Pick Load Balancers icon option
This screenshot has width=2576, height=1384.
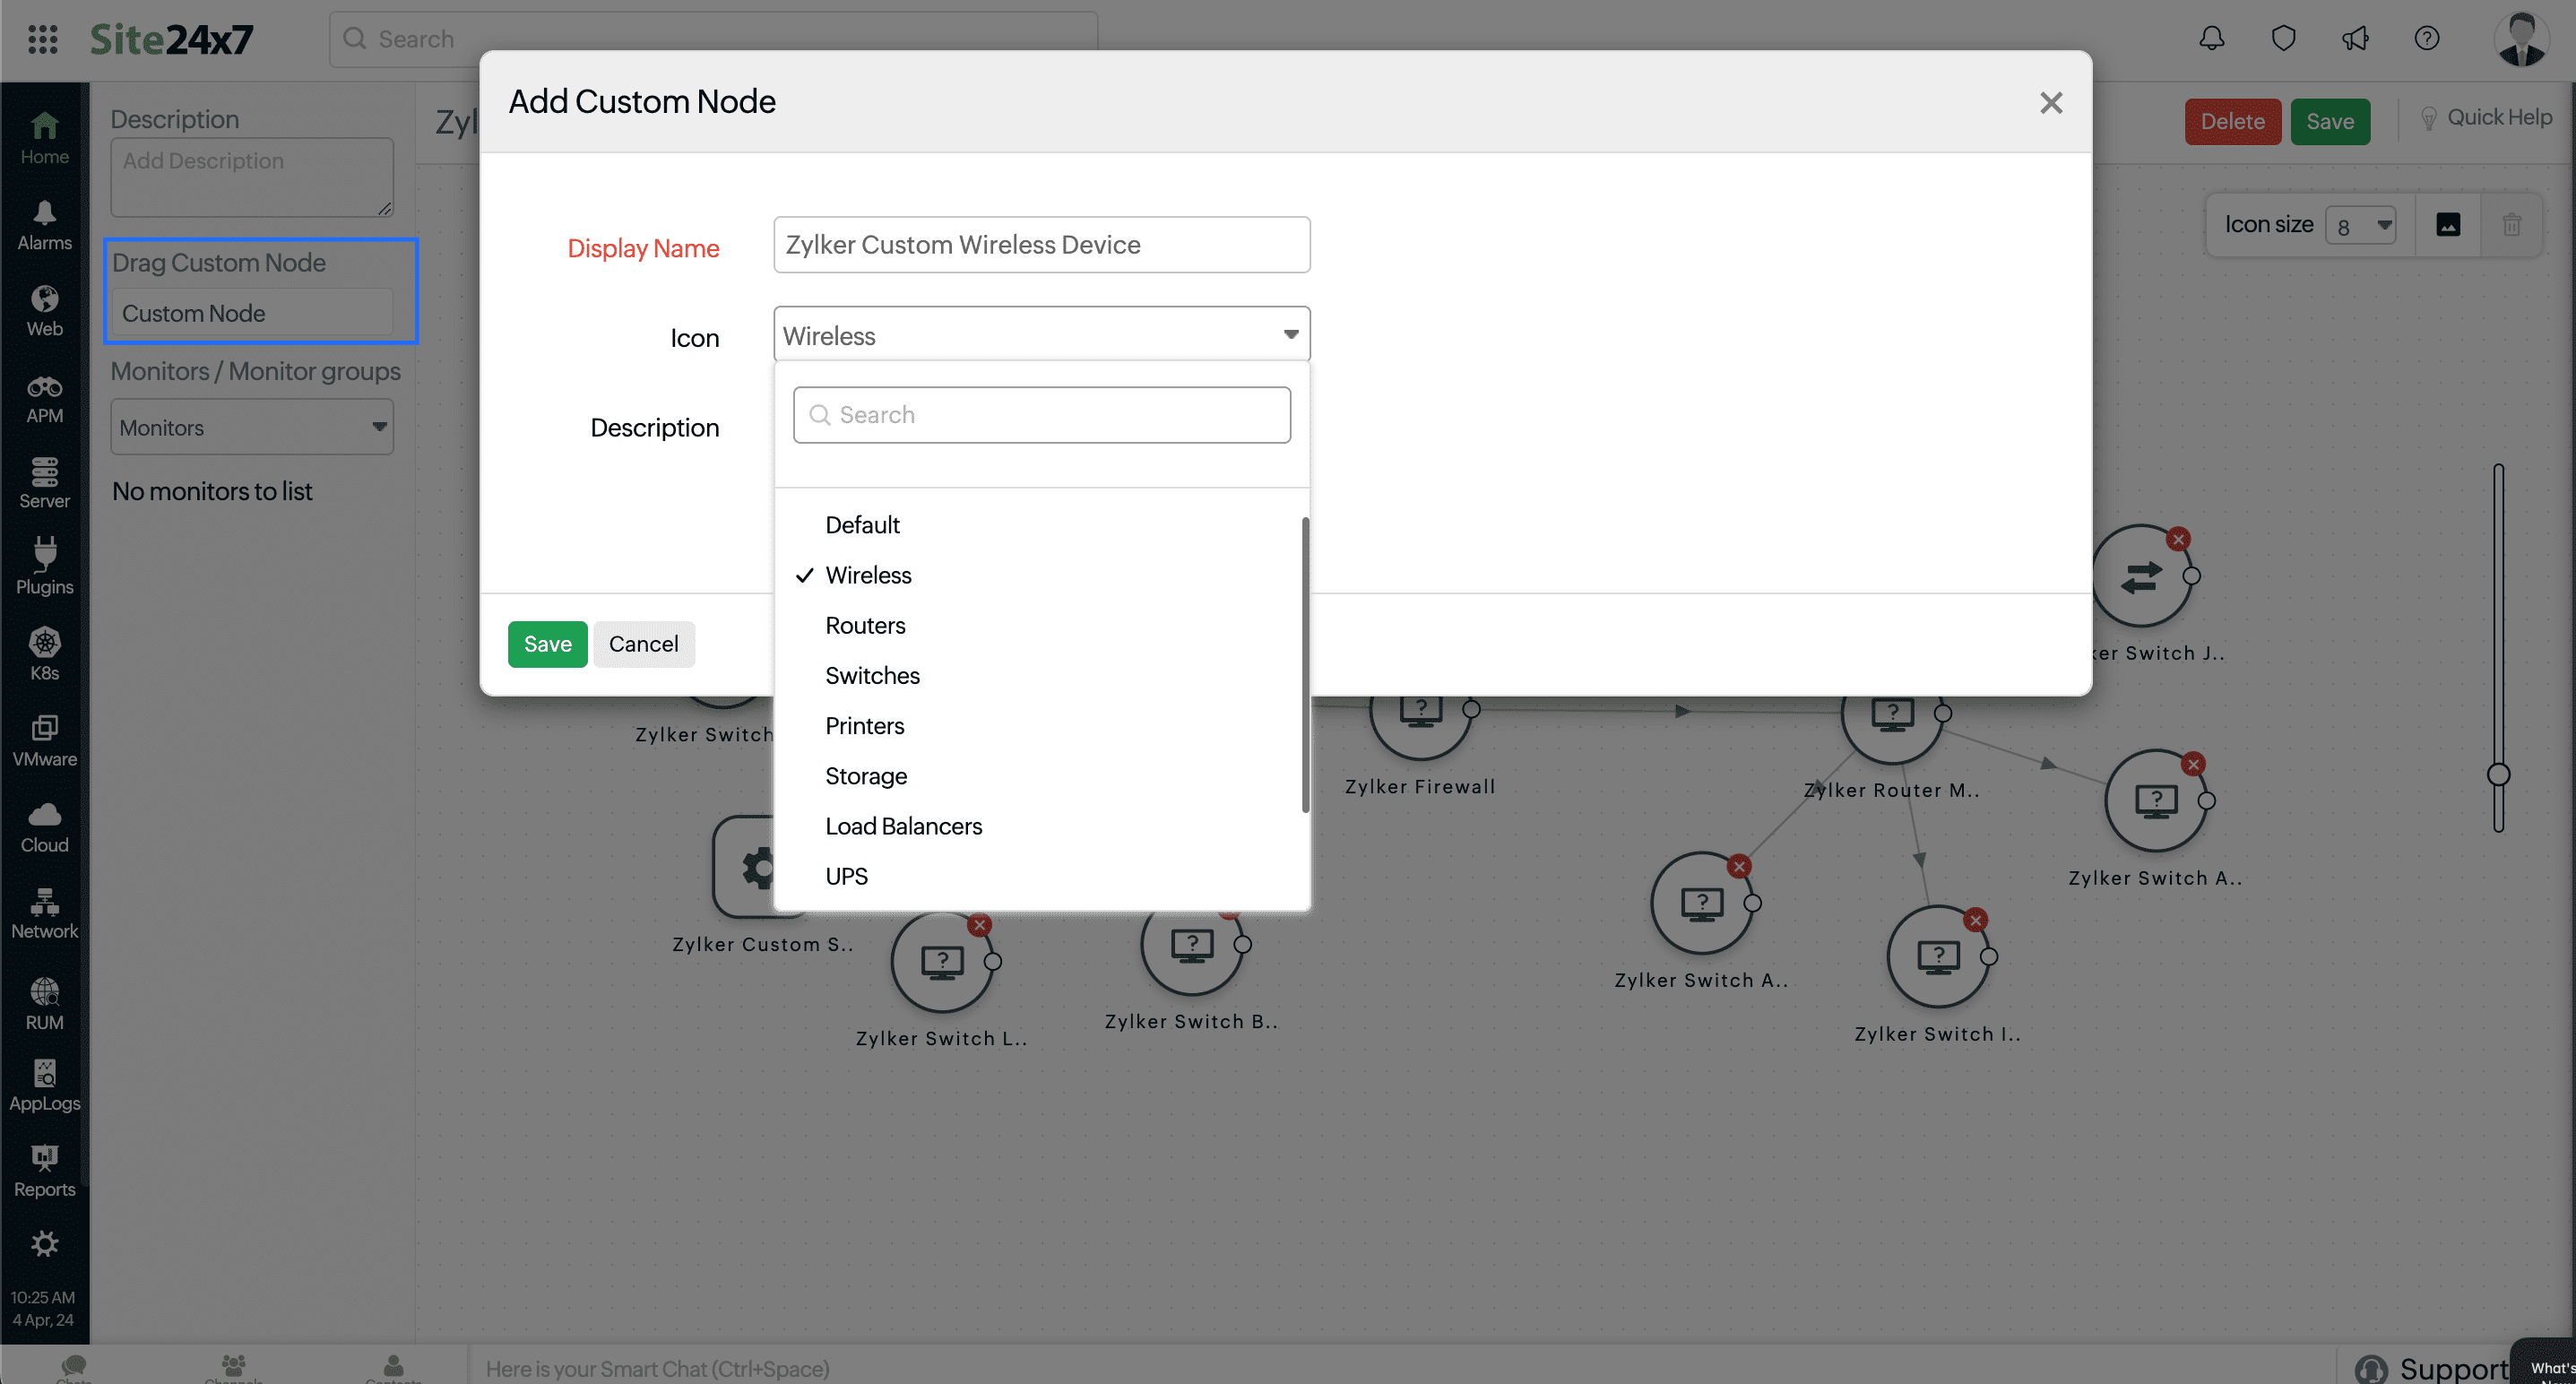903,826
